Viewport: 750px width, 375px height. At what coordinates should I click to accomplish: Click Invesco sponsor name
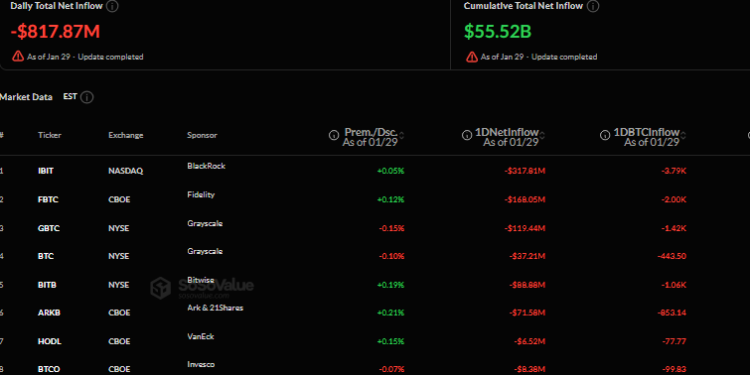201,364
